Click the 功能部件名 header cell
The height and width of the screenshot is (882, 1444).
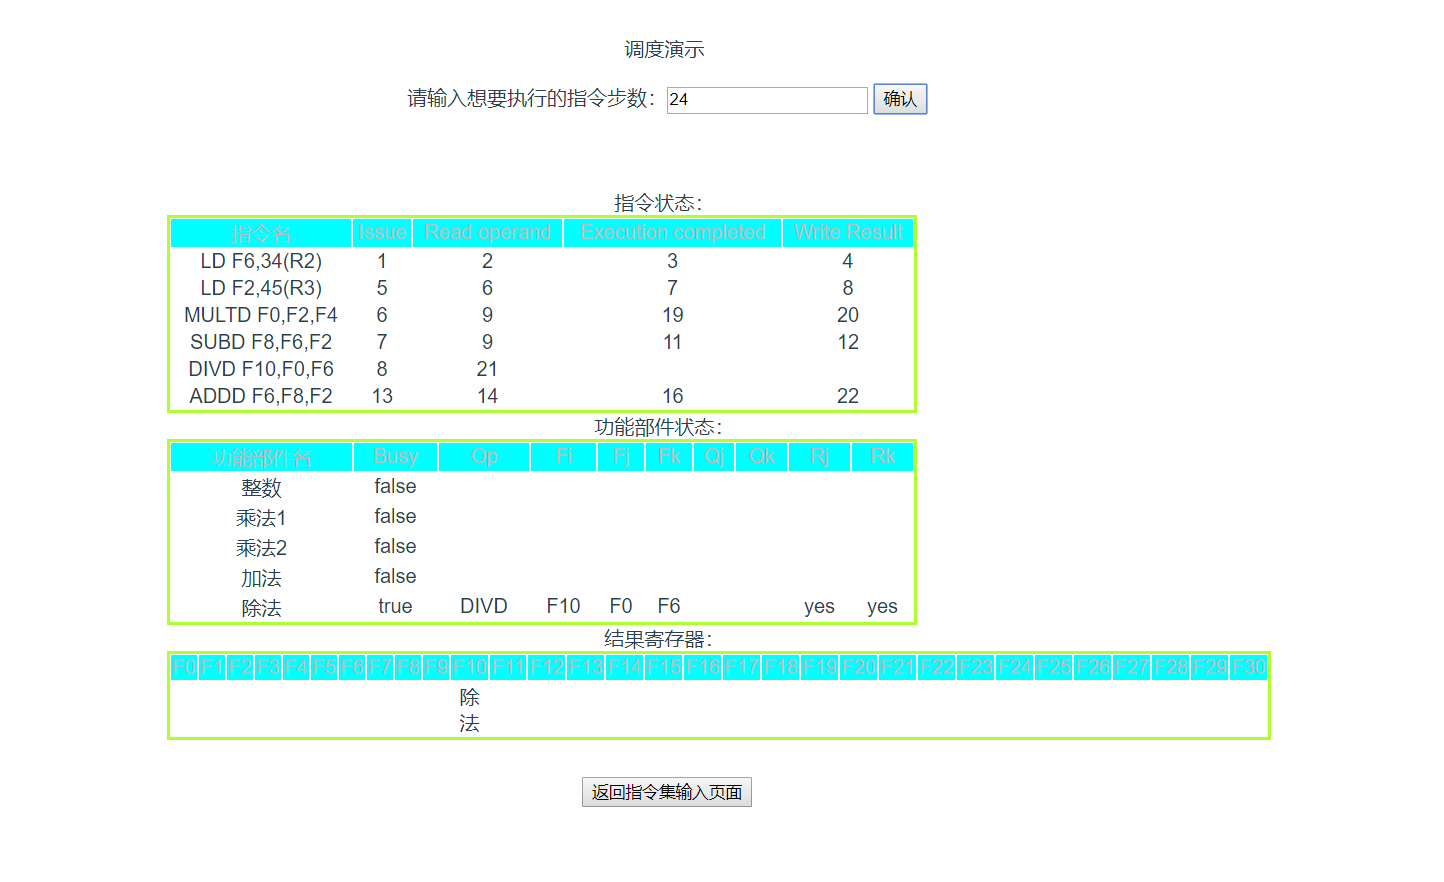click(261, 456)
